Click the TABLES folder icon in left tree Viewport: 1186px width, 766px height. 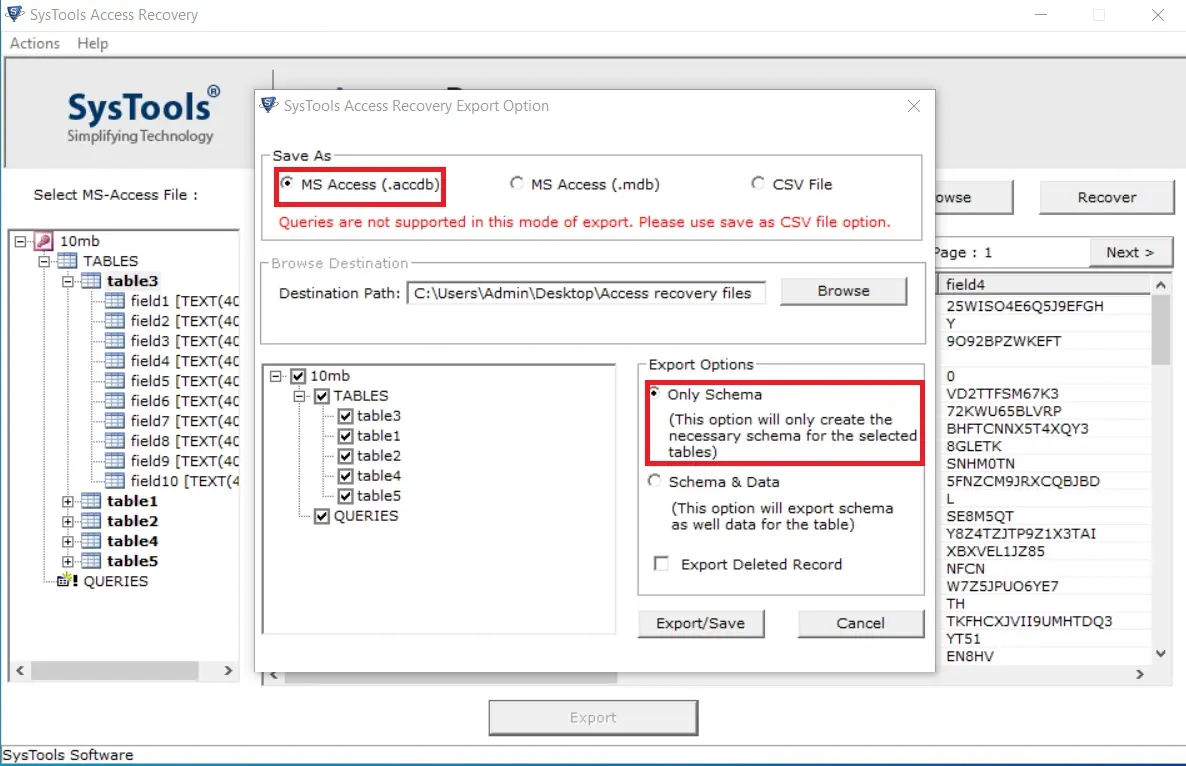click(x=67, y=261)
